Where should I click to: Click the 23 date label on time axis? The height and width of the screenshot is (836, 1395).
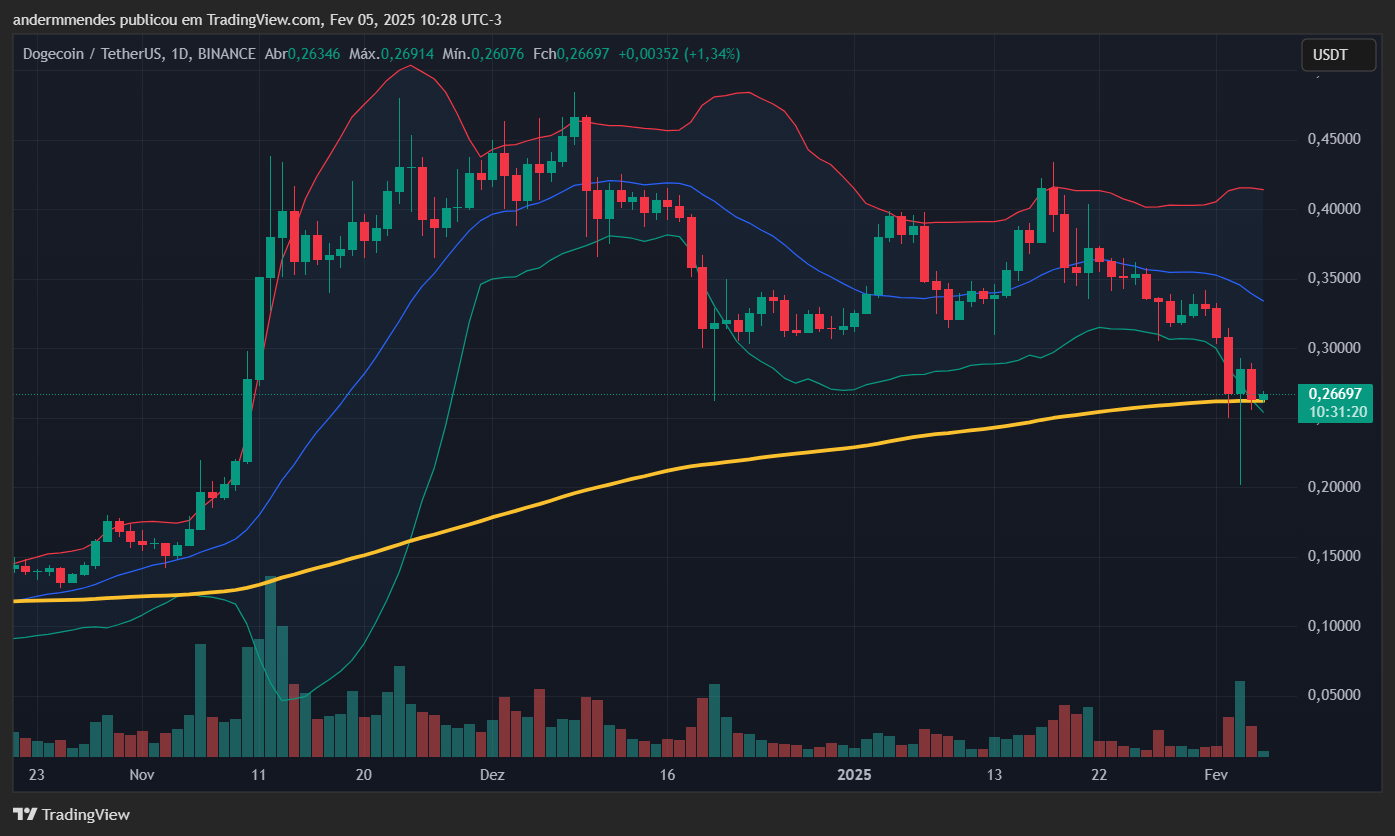pyautogui.click(x=38, y=775)
